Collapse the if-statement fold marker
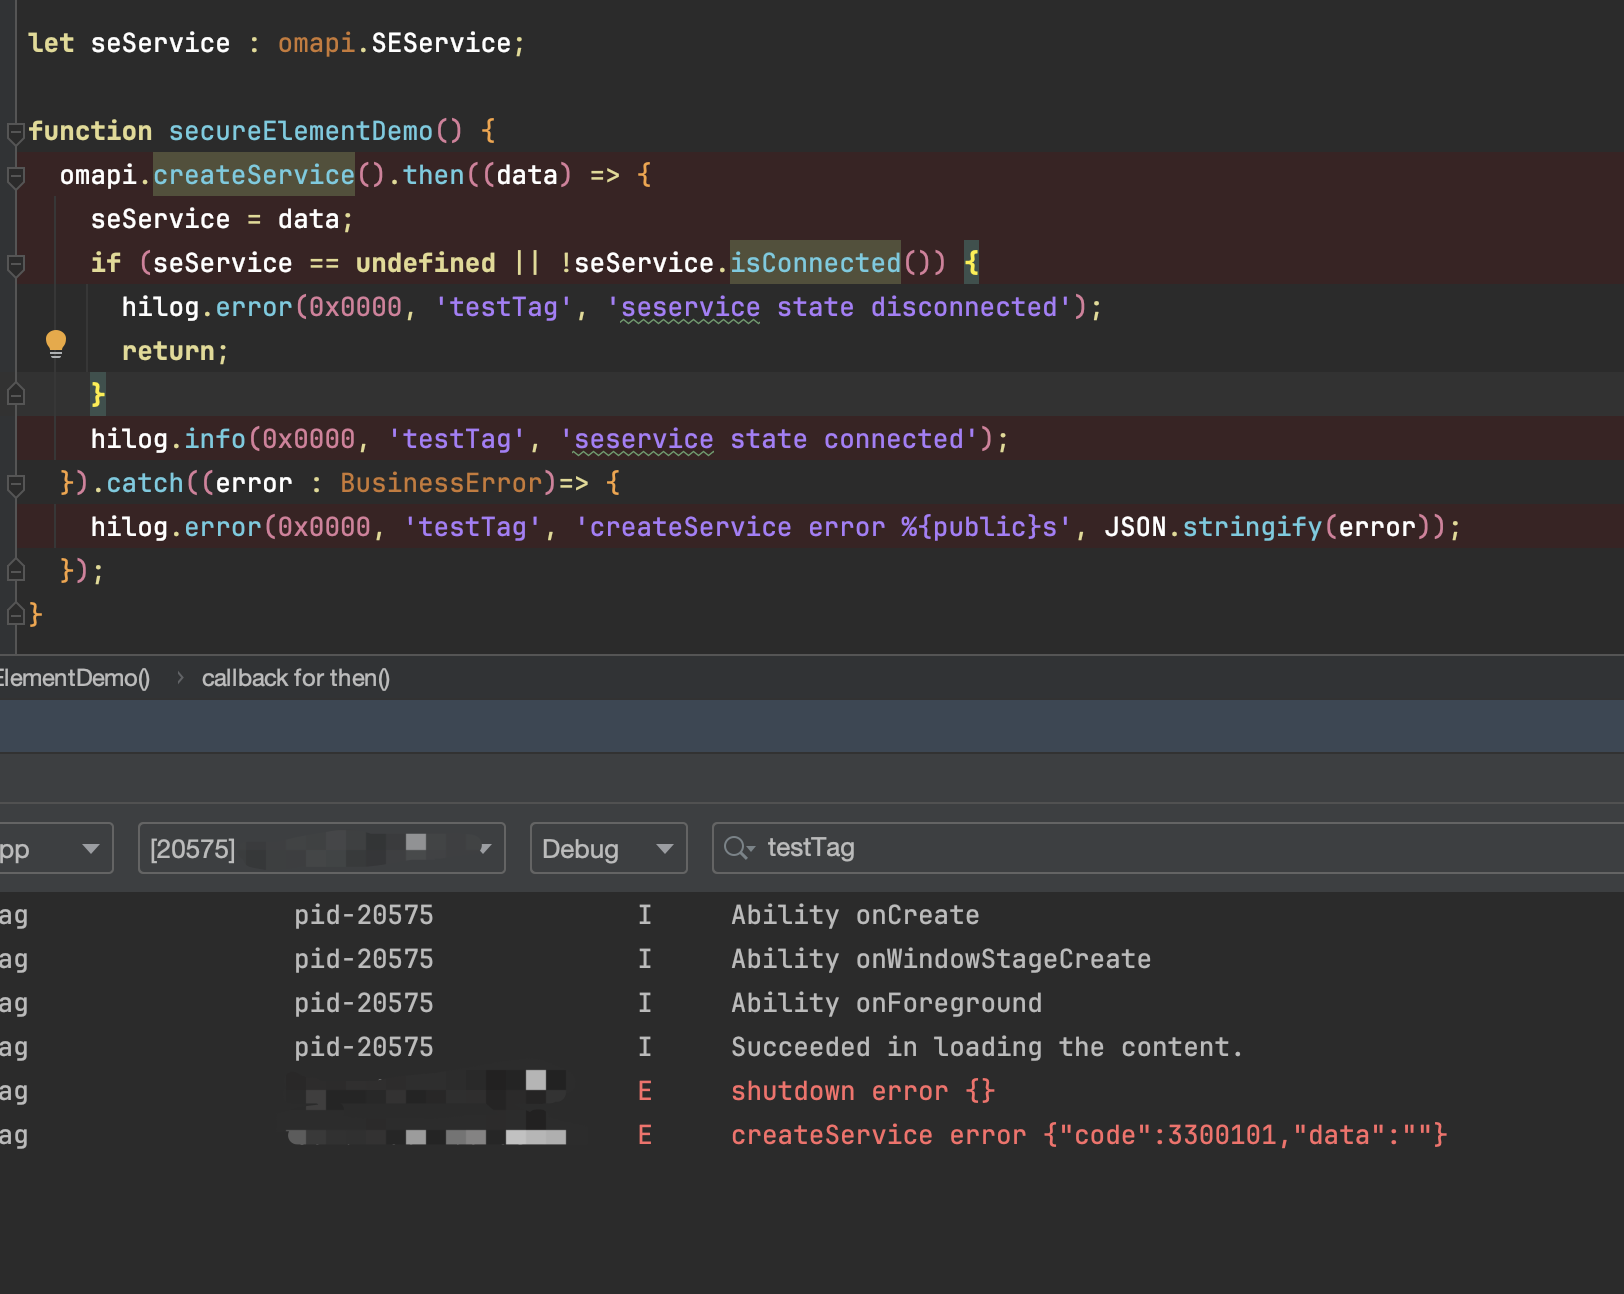The width and height of the screenshot is (1624, 1294). (x=15, y=265)
